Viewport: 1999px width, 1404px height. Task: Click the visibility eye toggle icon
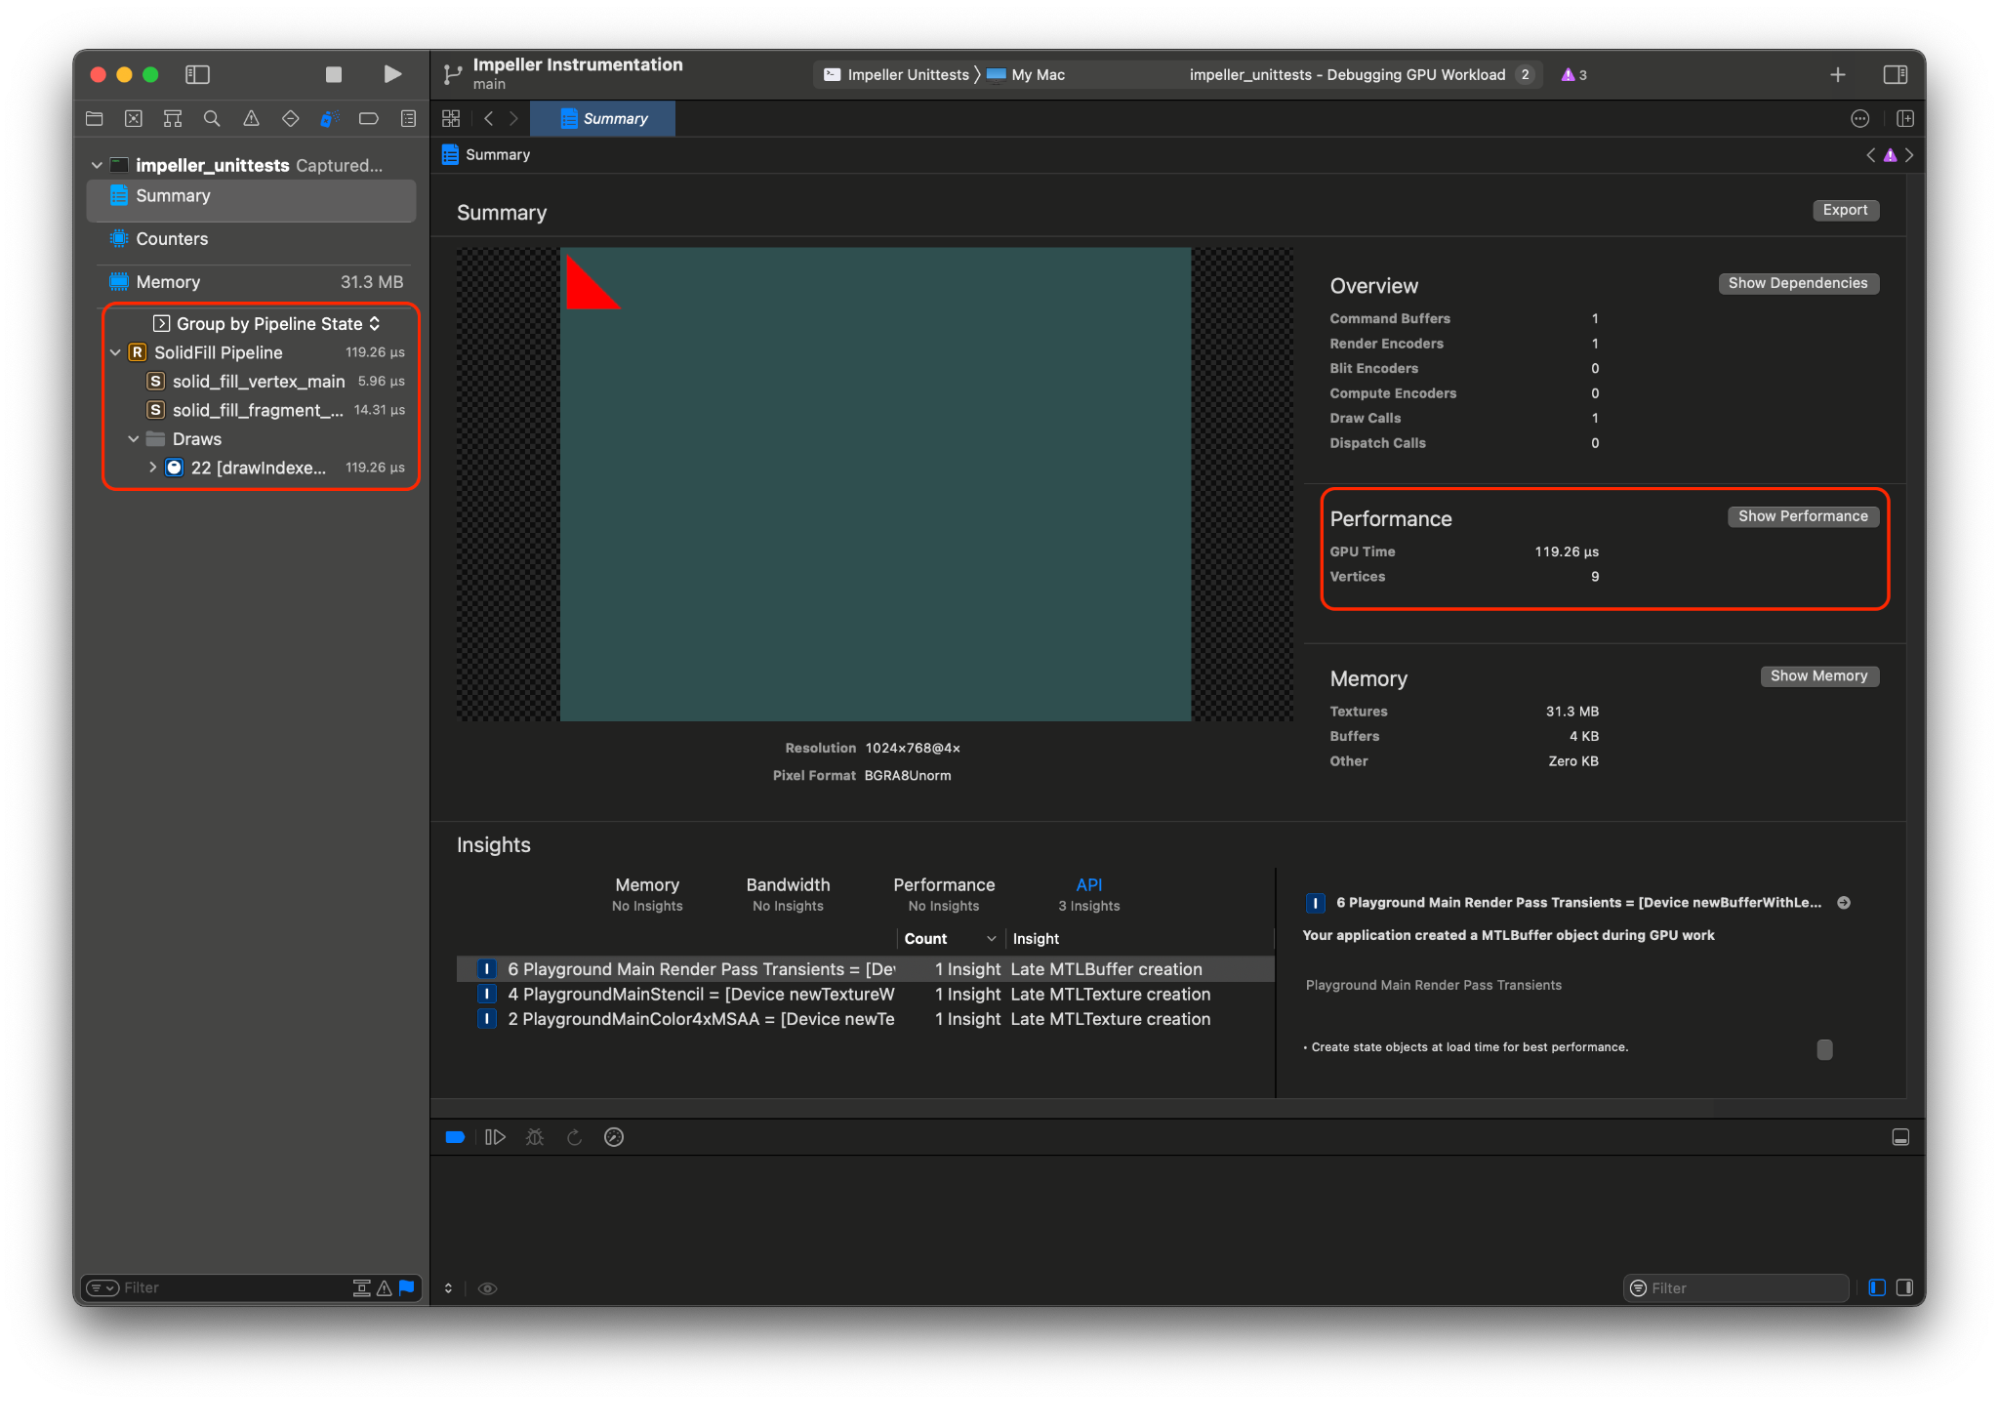[x=488, y=1289]
